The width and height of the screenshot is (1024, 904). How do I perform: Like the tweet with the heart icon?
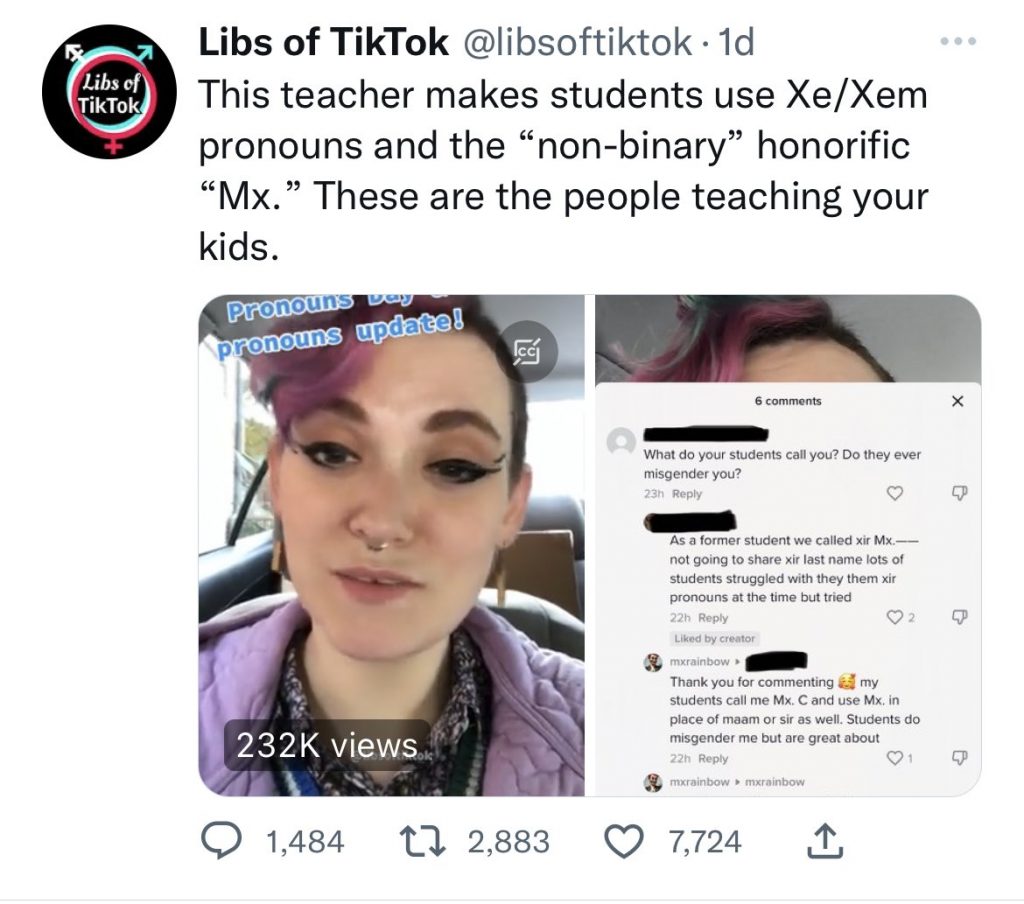coord(624,841)
